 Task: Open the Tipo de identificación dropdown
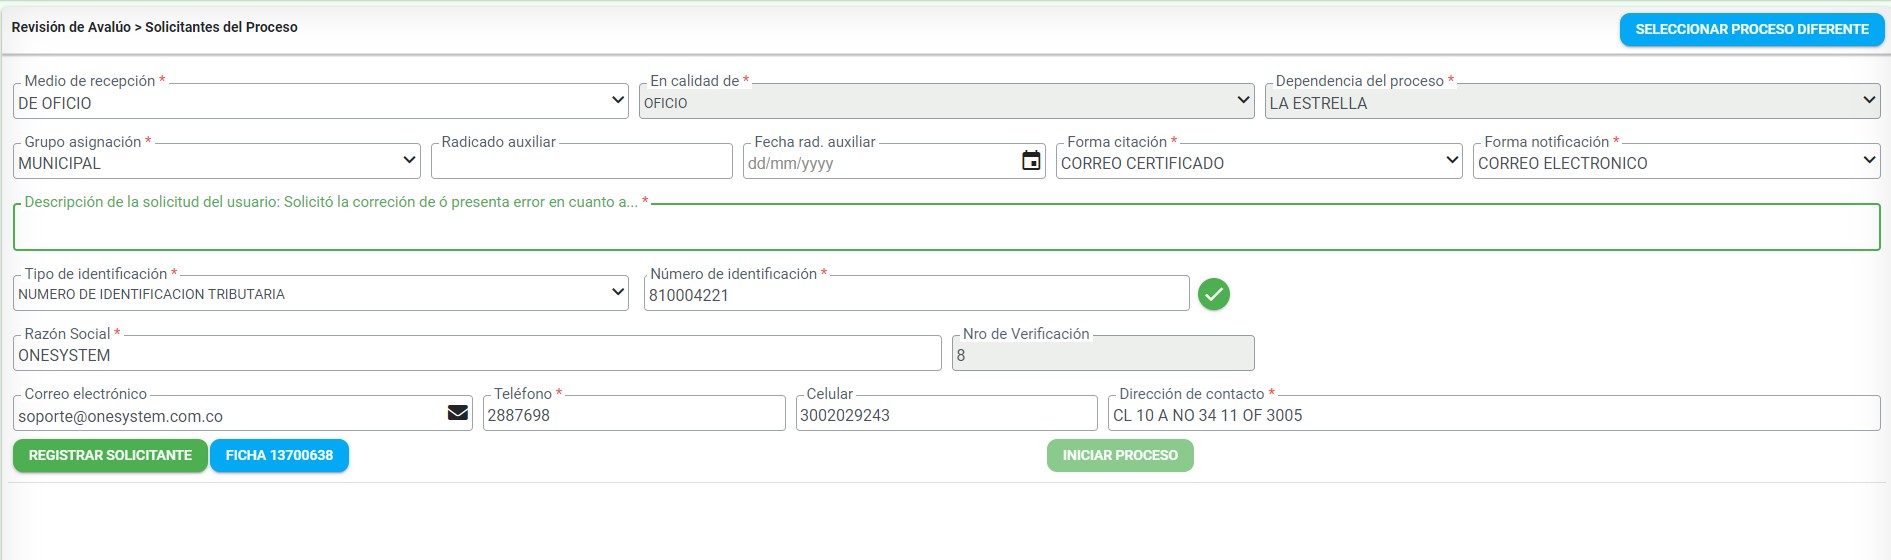click(x=321, y=294)
